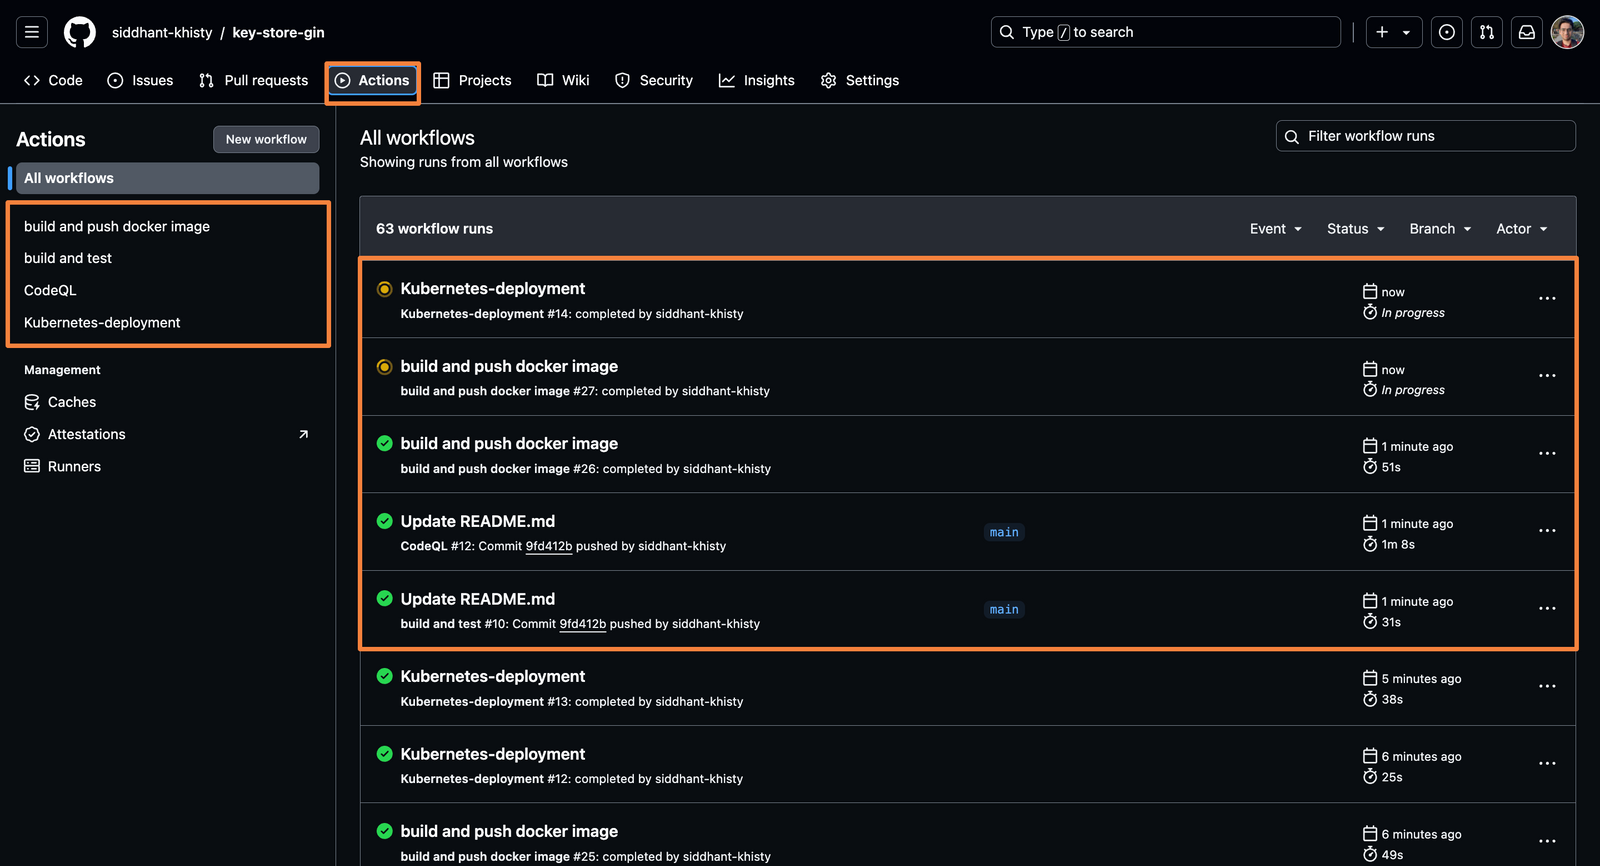Go to the Security tab
This screenshot has height=866, width=1600.
click(x=653, y=80)
